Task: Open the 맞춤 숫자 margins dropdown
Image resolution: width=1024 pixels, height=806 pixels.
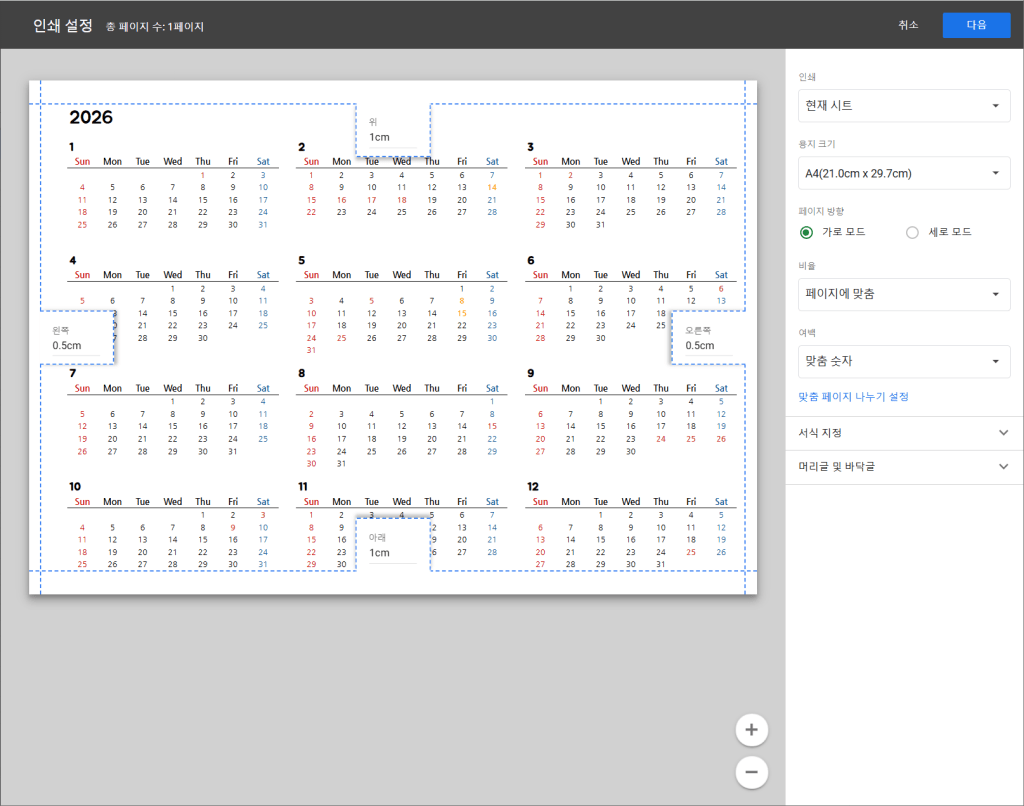Action: tap(903, 361)
